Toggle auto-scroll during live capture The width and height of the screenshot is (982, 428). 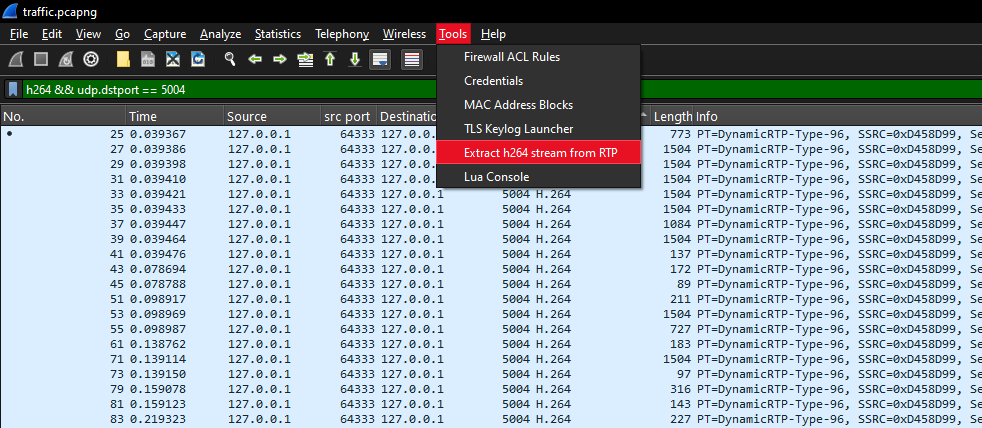tap(380, 60)
